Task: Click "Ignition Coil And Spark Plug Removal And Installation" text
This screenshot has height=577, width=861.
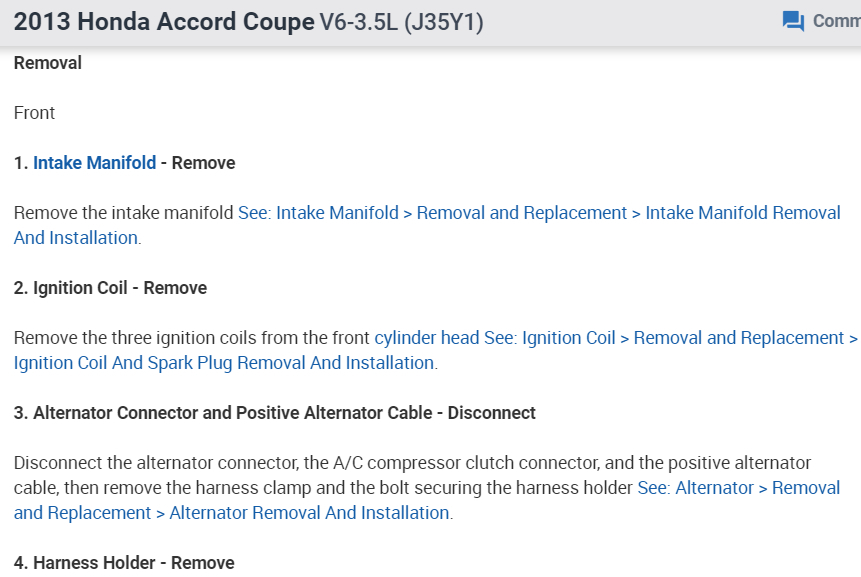Action: [x=225, y=363]
